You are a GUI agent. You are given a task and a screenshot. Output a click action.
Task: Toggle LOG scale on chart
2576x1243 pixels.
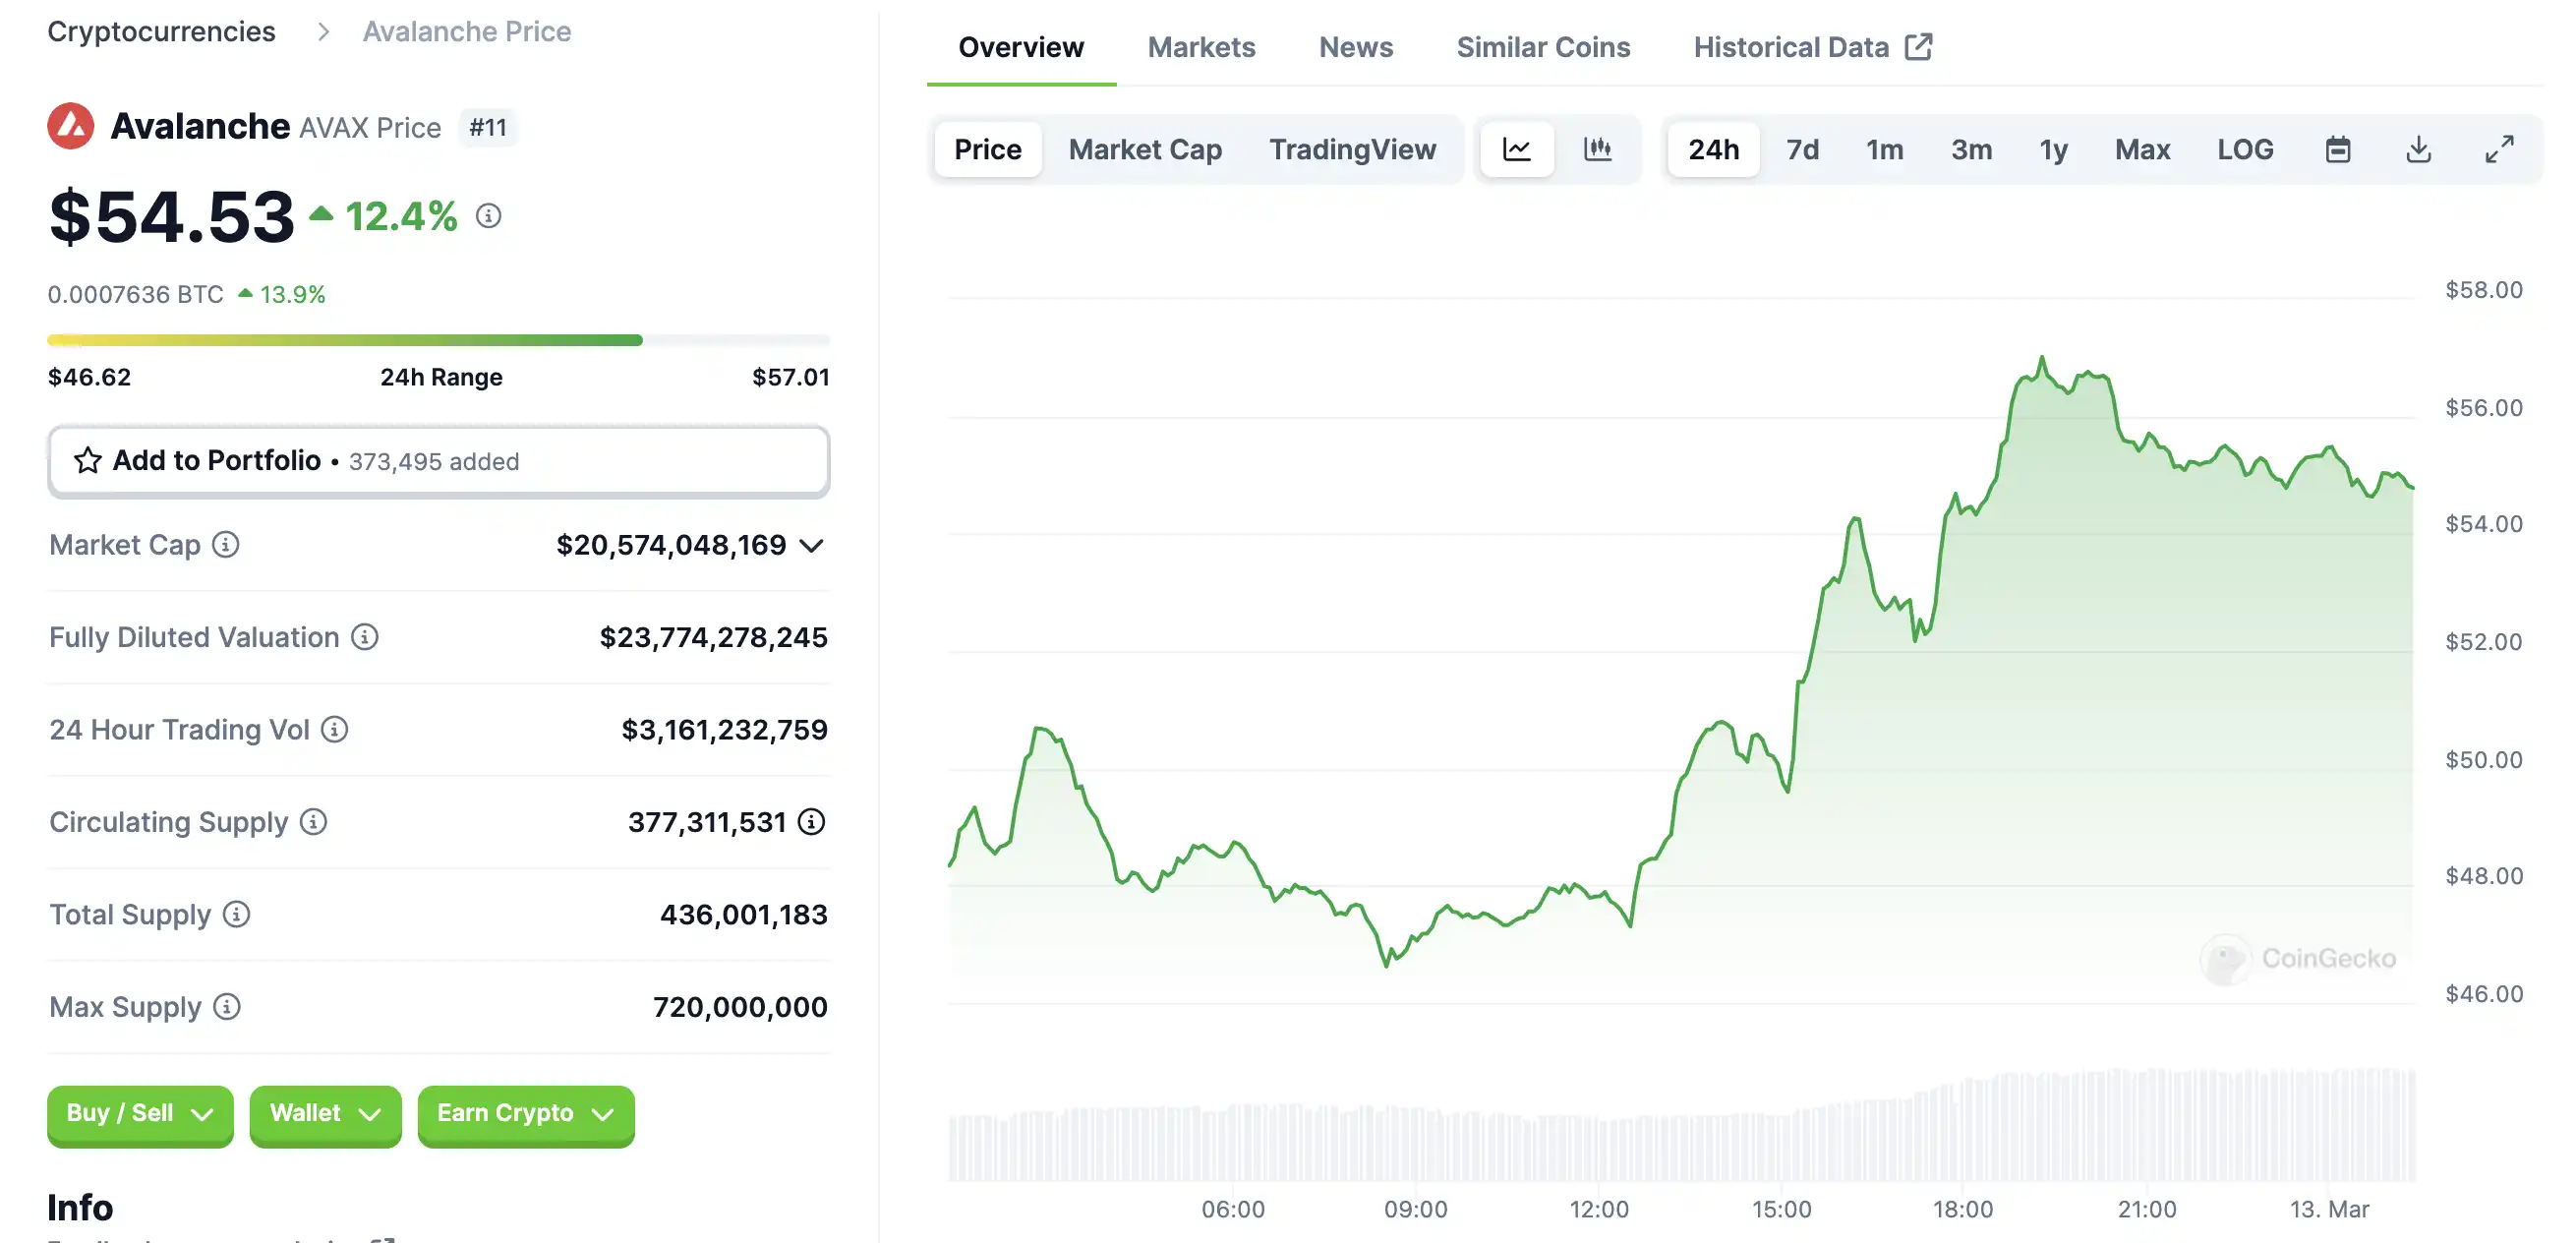2245,150
